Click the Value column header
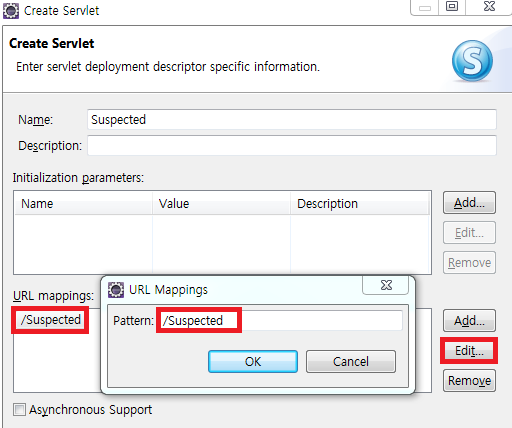 [x=221, y=203]
